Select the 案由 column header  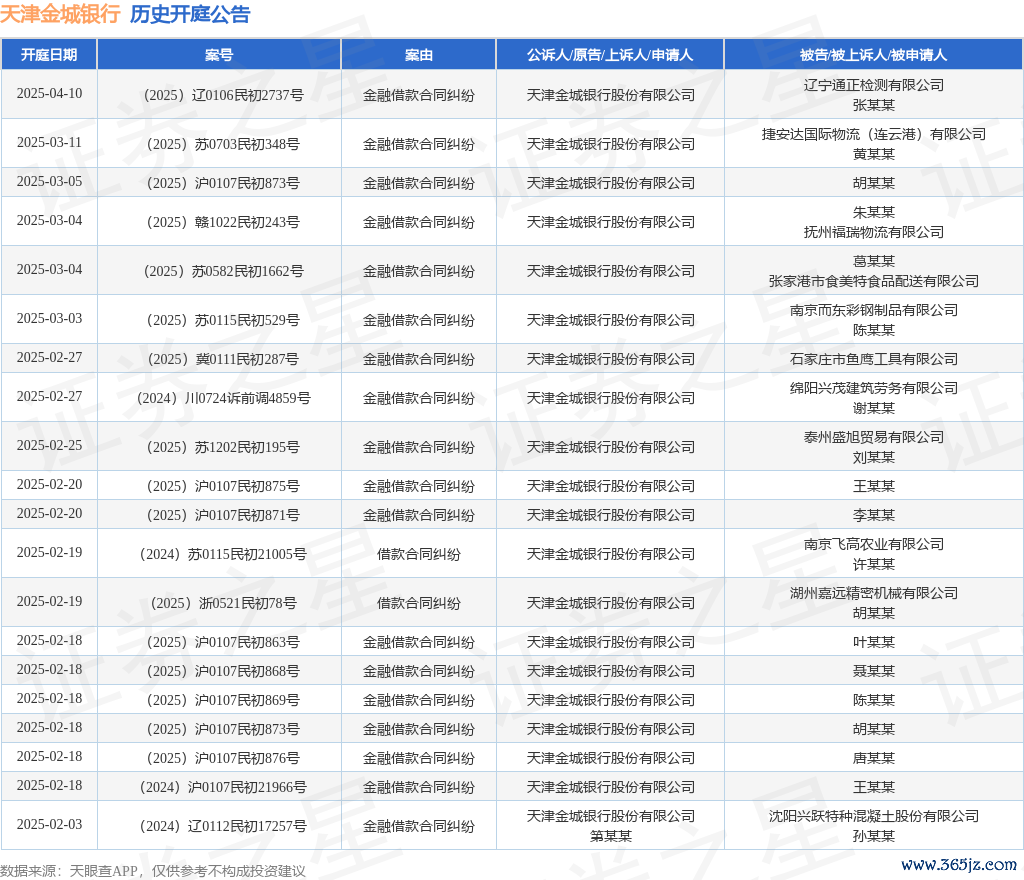419,55
